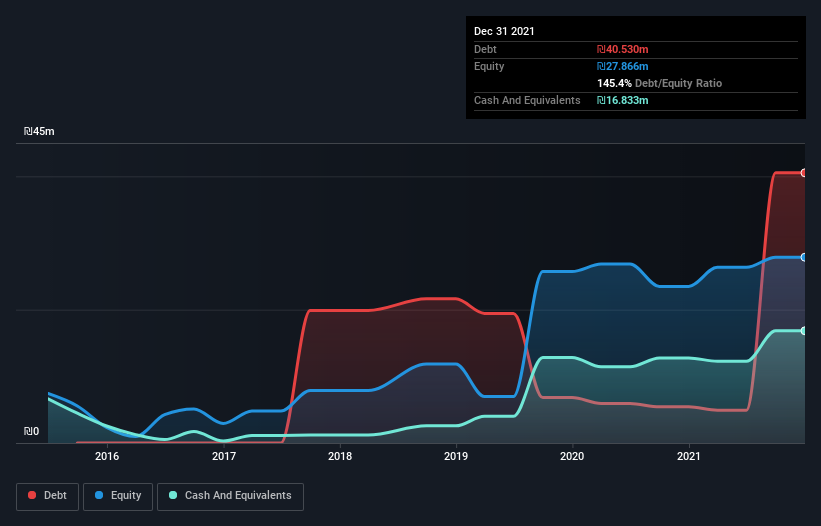Click the 2017 x-axis label
The height and width of the screenshot is (526, 821).
click(x=224, y=456)
